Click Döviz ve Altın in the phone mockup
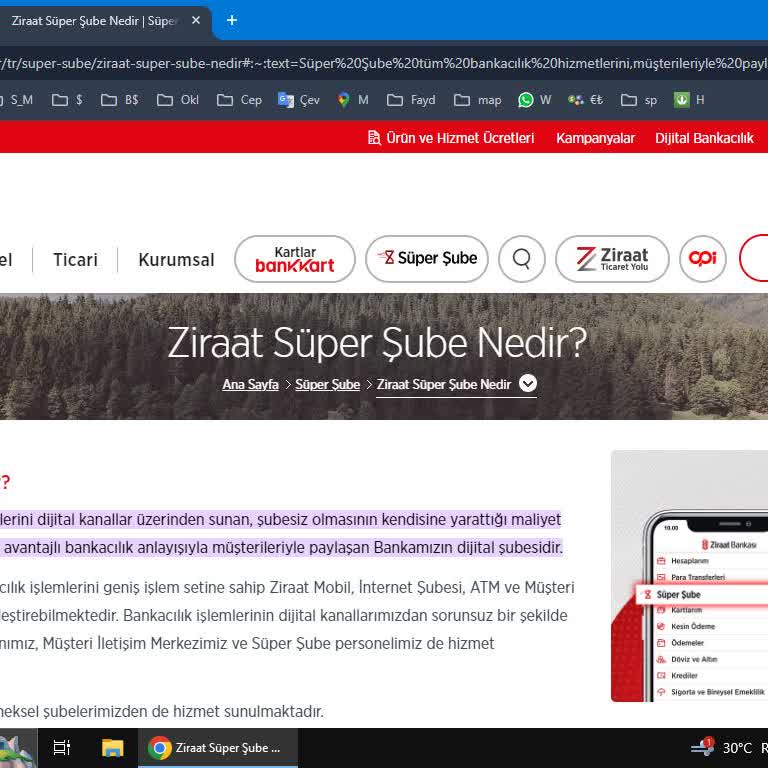768x768 pixels. click(x=694, y=659)
